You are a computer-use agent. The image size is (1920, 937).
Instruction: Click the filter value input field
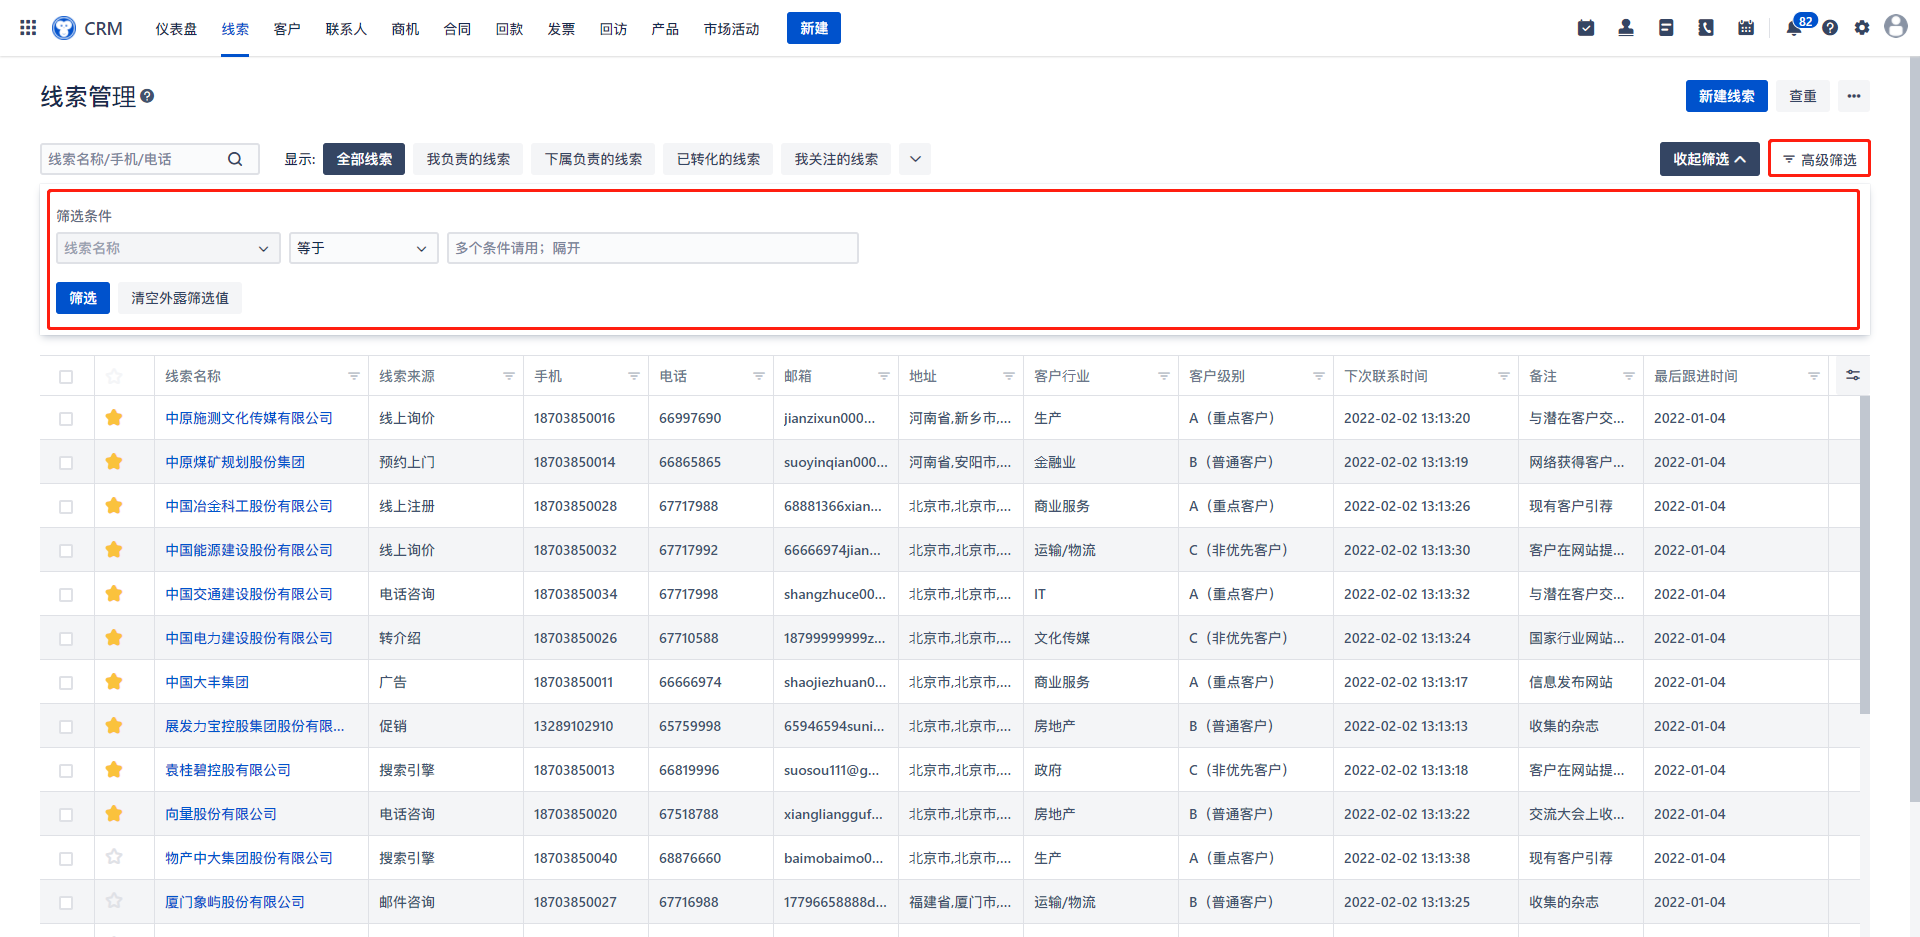(x=653, y=248)
